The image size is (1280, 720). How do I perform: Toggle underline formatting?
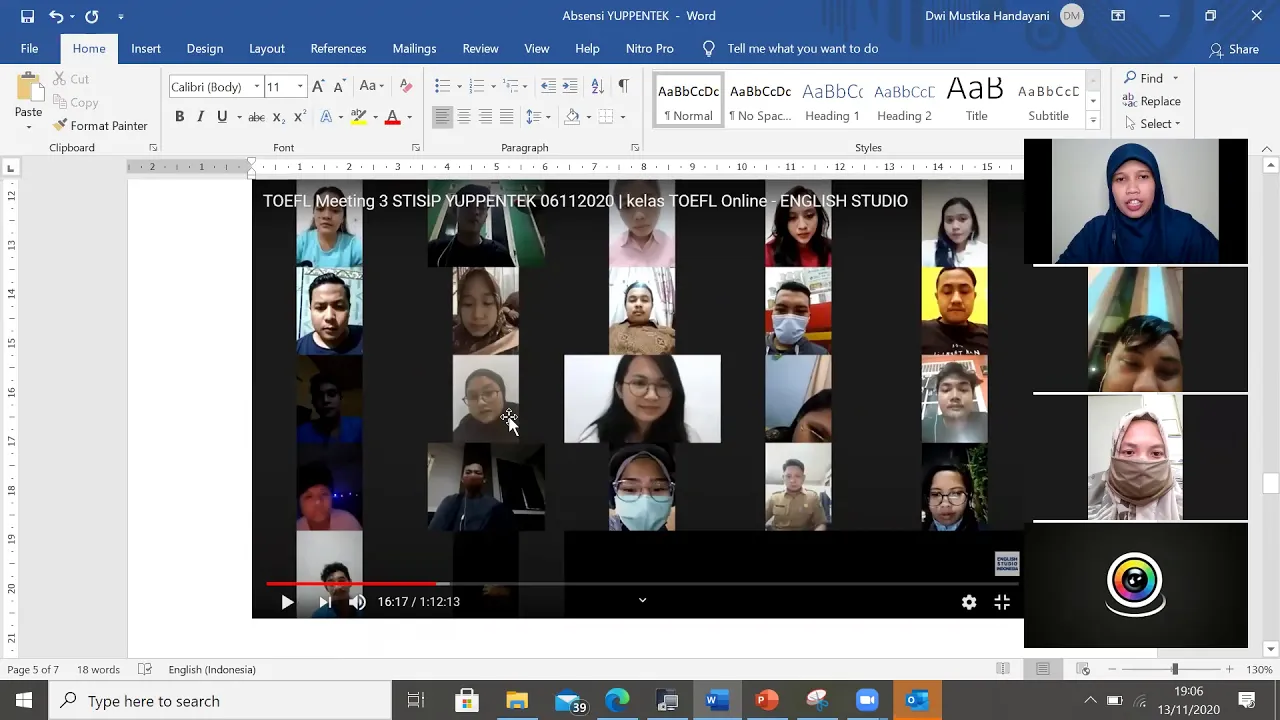click(x=222, y=117)
